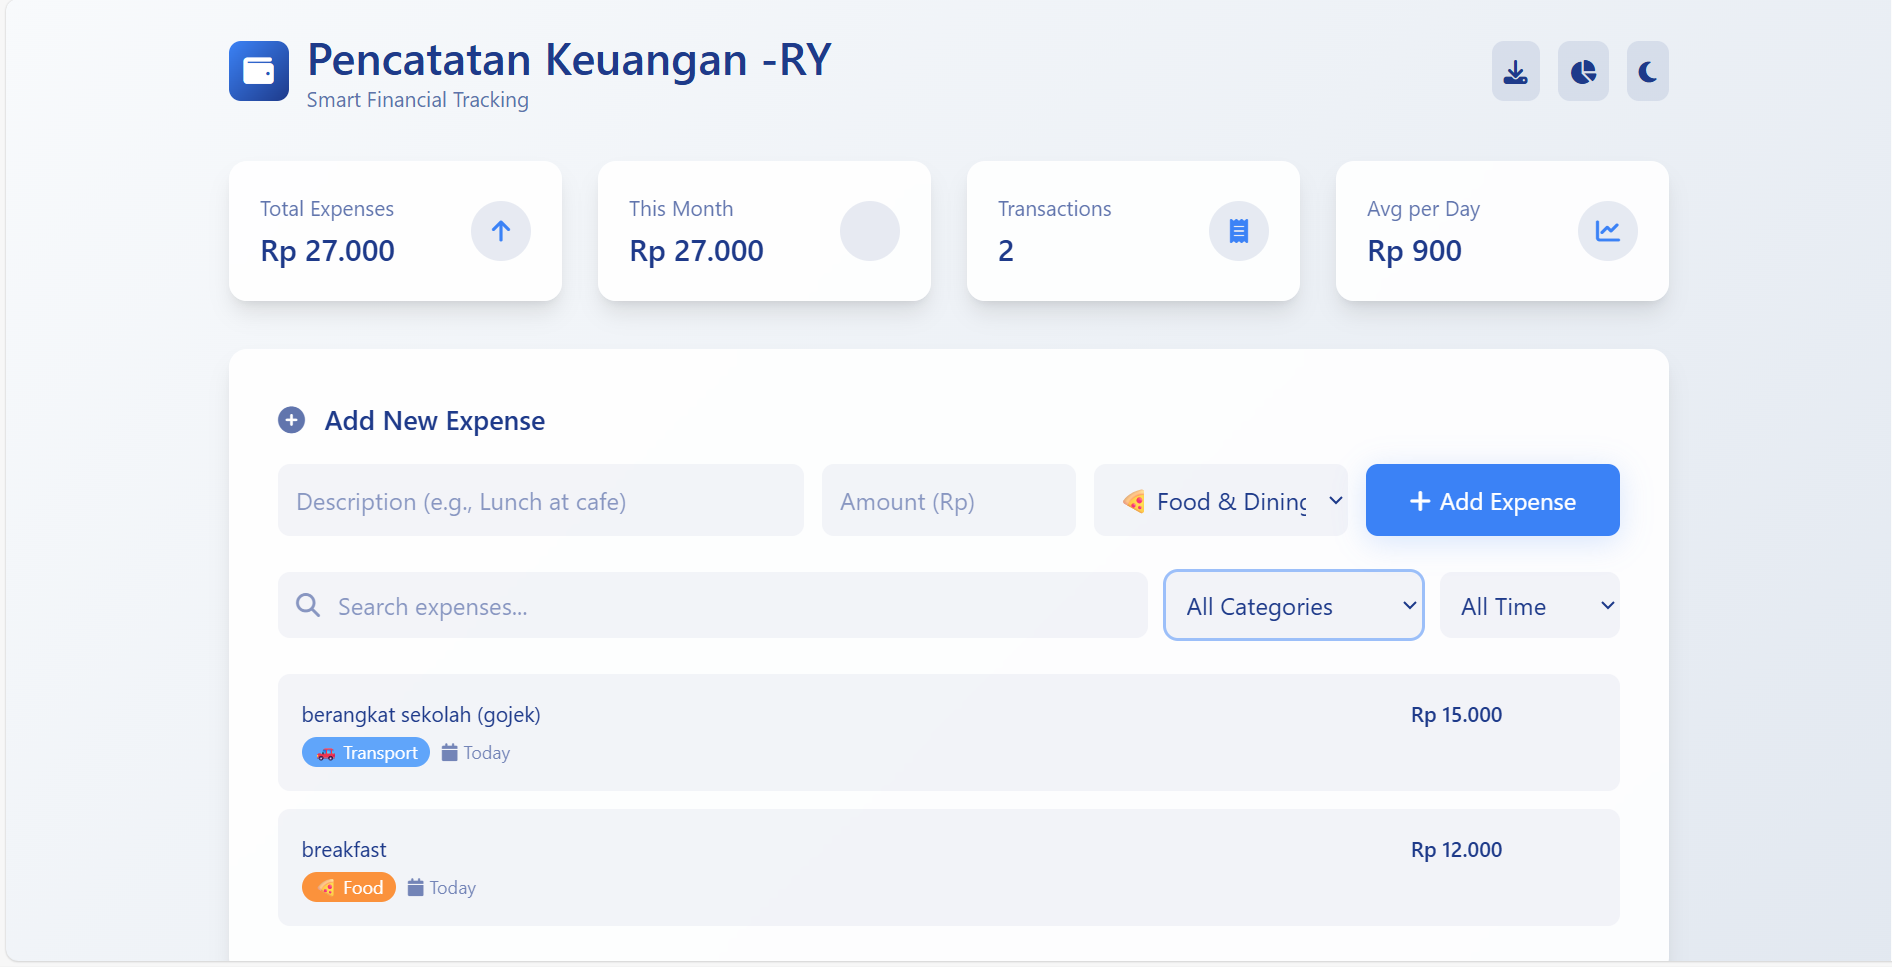The image size is (1892, 967).
Task: Click the blue Transport category tag
Action: 366,752
